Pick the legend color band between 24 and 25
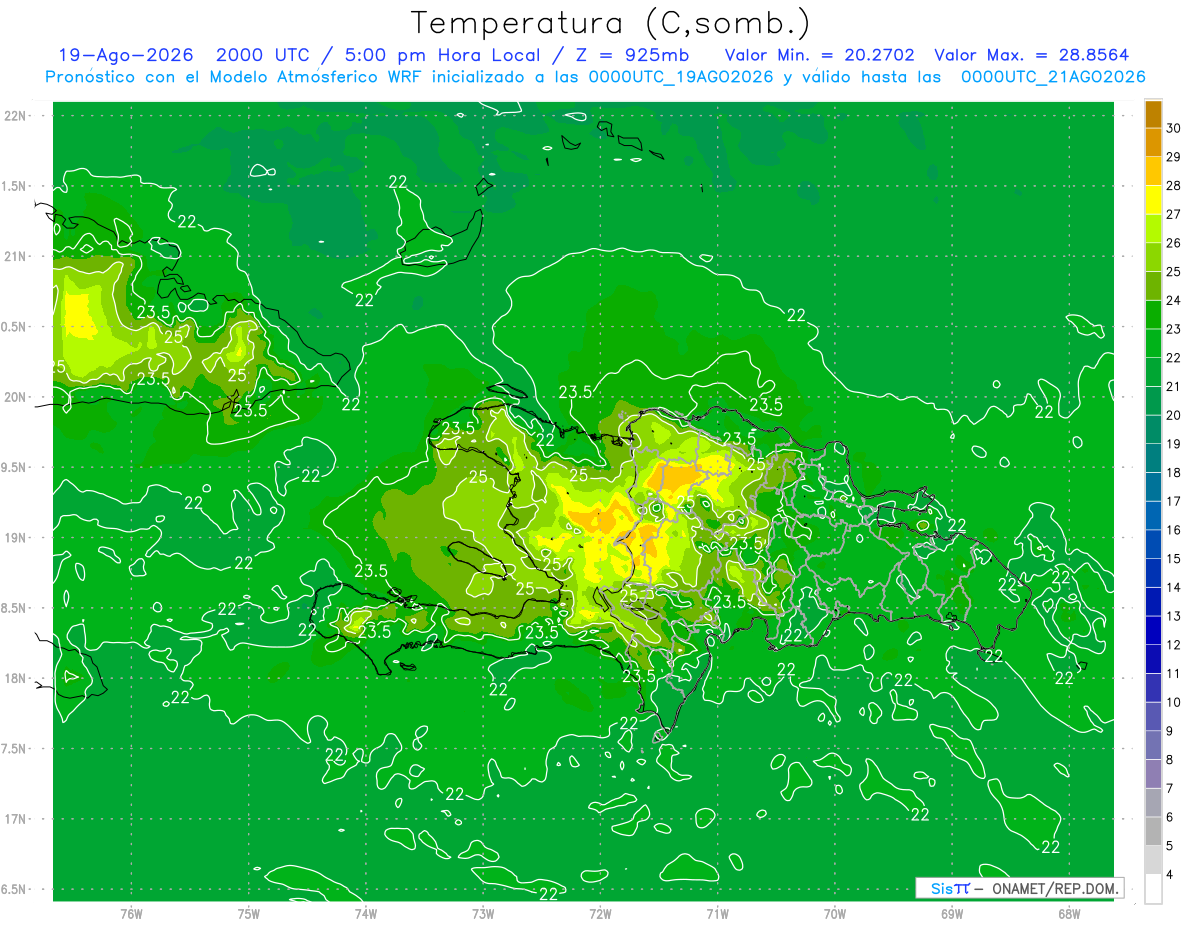Screen dimensions: 1200x927 click(x=1153, y=286)
